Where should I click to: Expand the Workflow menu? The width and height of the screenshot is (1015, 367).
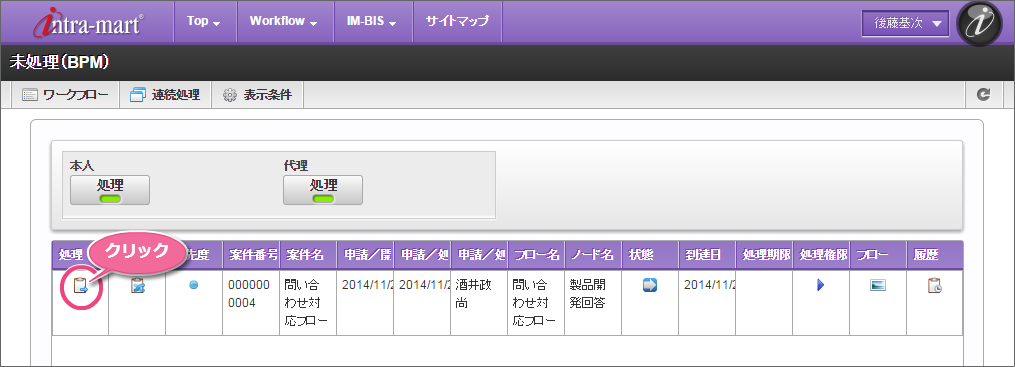click(x=284, y=21)
